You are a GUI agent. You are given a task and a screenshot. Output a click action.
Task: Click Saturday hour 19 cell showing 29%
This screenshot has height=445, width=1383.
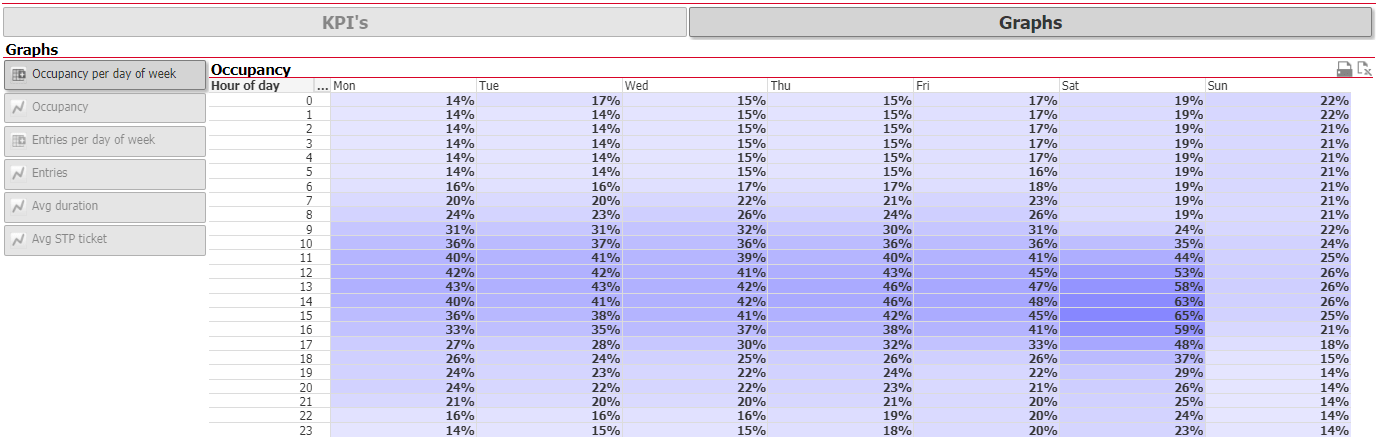pyautogui.click(x=1133, y=372)
